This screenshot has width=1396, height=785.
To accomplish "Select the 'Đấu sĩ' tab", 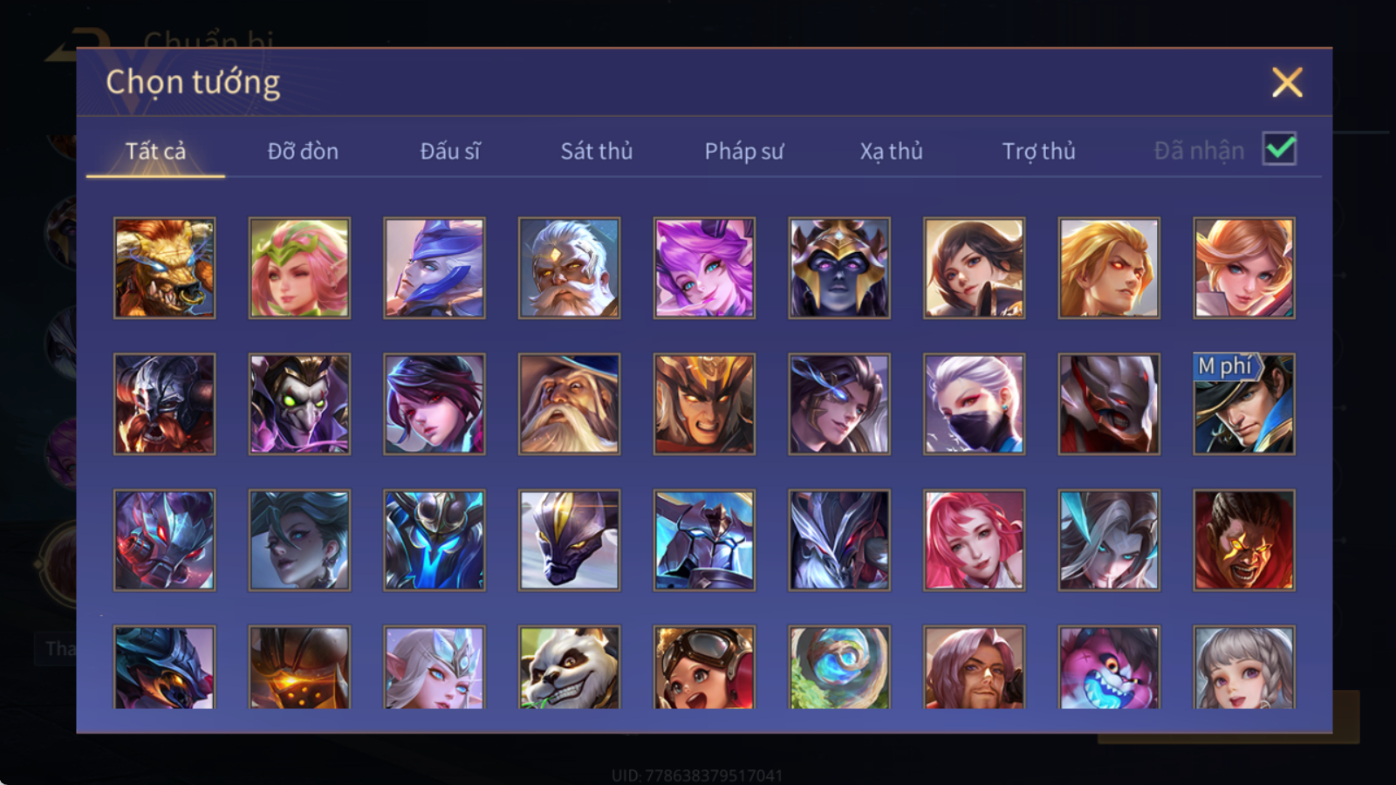I will click(450, 151).
